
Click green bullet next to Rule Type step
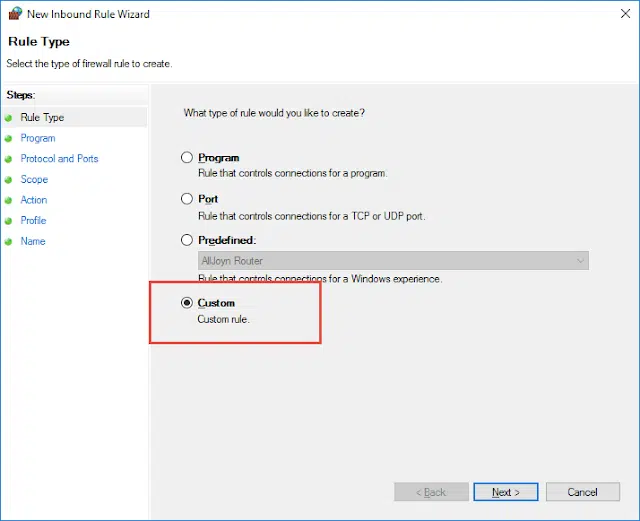pyautogui.click(x=9, y=118)
